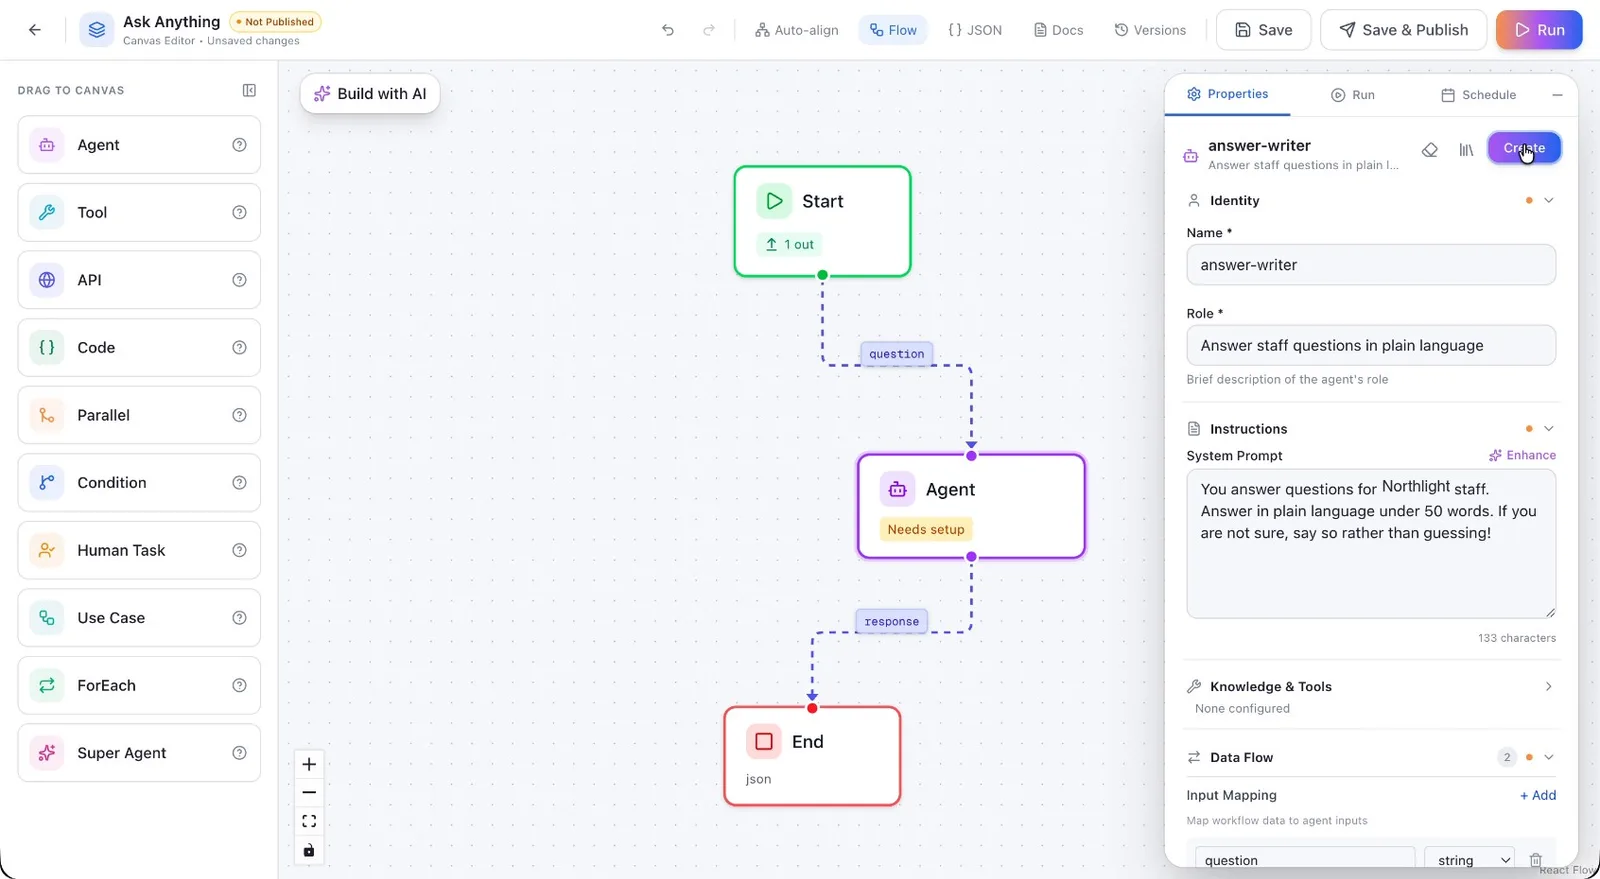This screenshot has width=1600, height=879.
Task: Collapse the Drag to Canvas sidebar
Action: (249, 90)
